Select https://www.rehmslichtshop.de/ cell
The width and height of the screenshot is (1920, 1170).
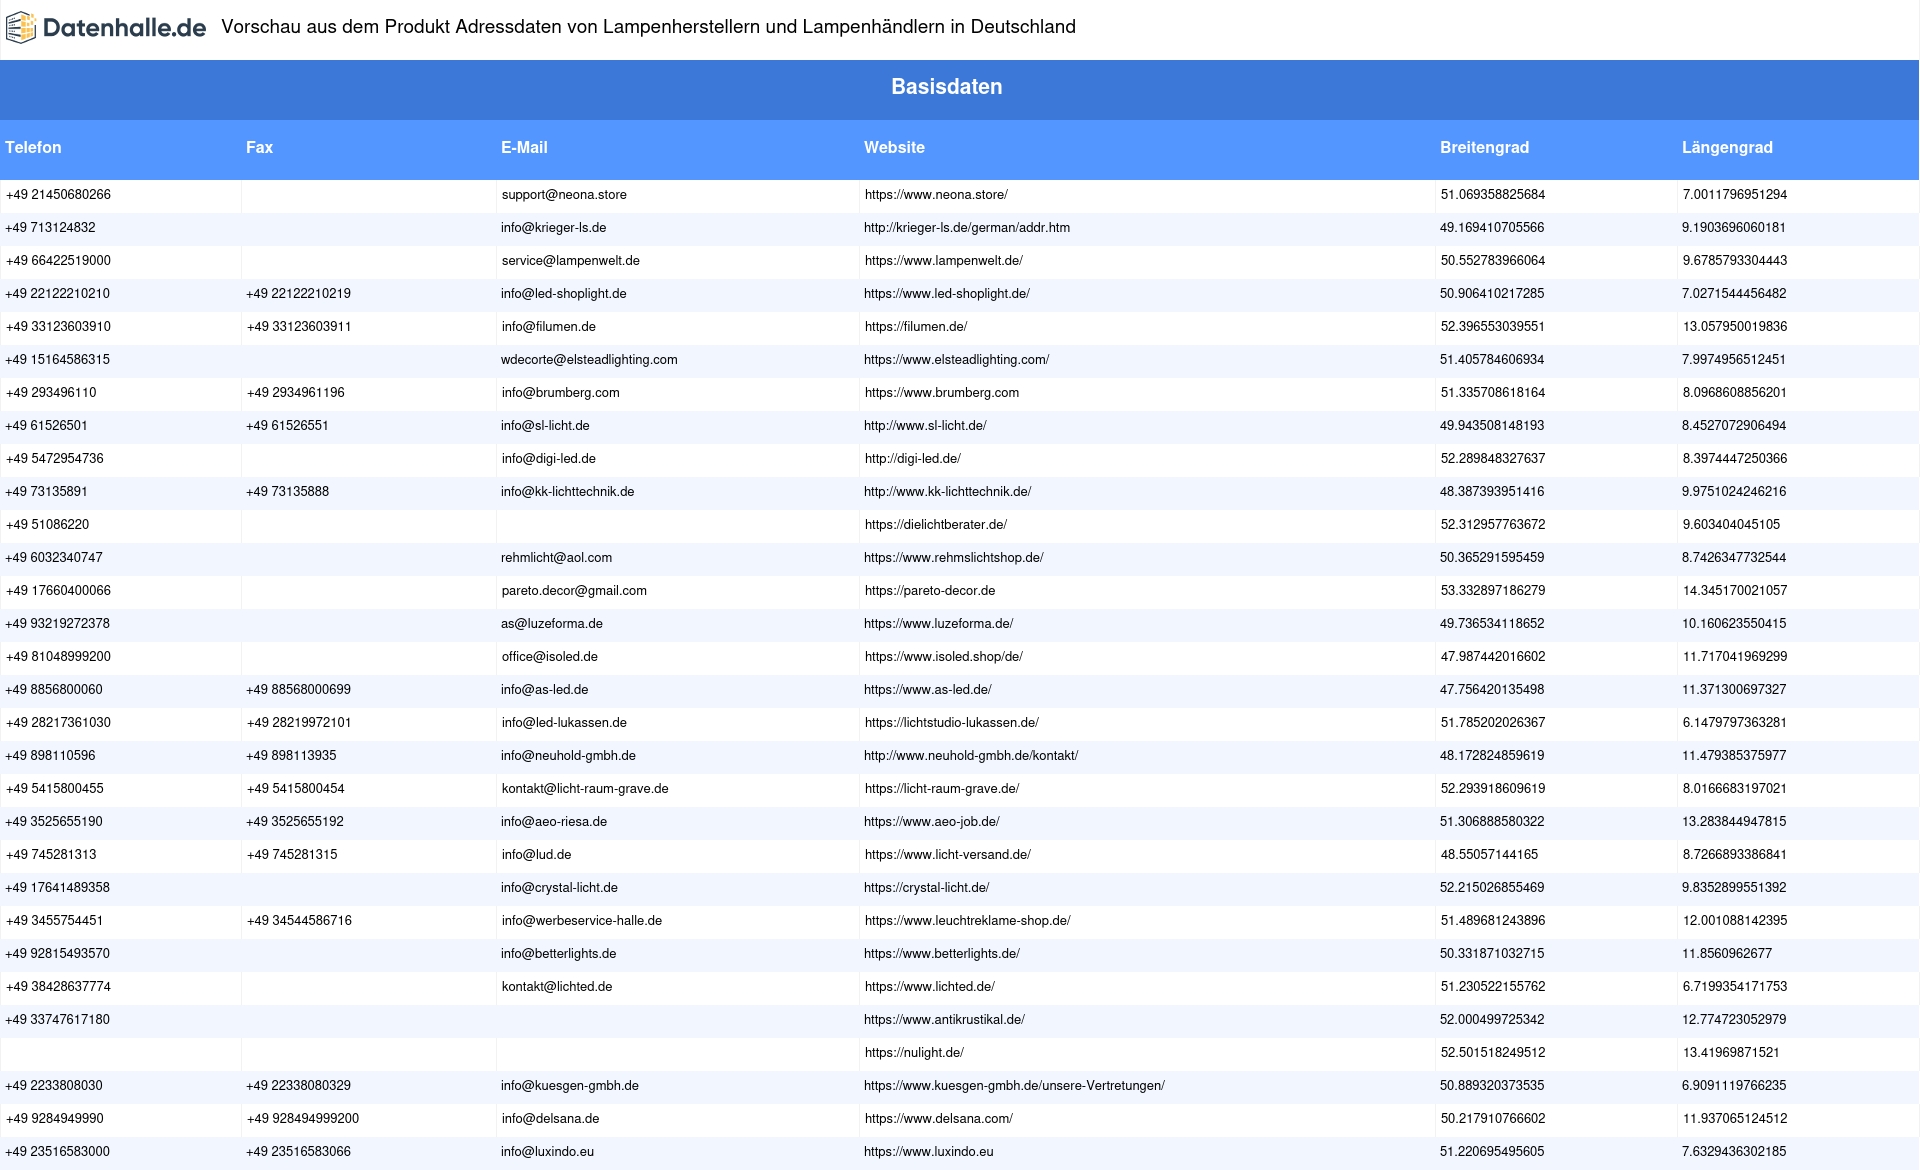pos(953,558)
